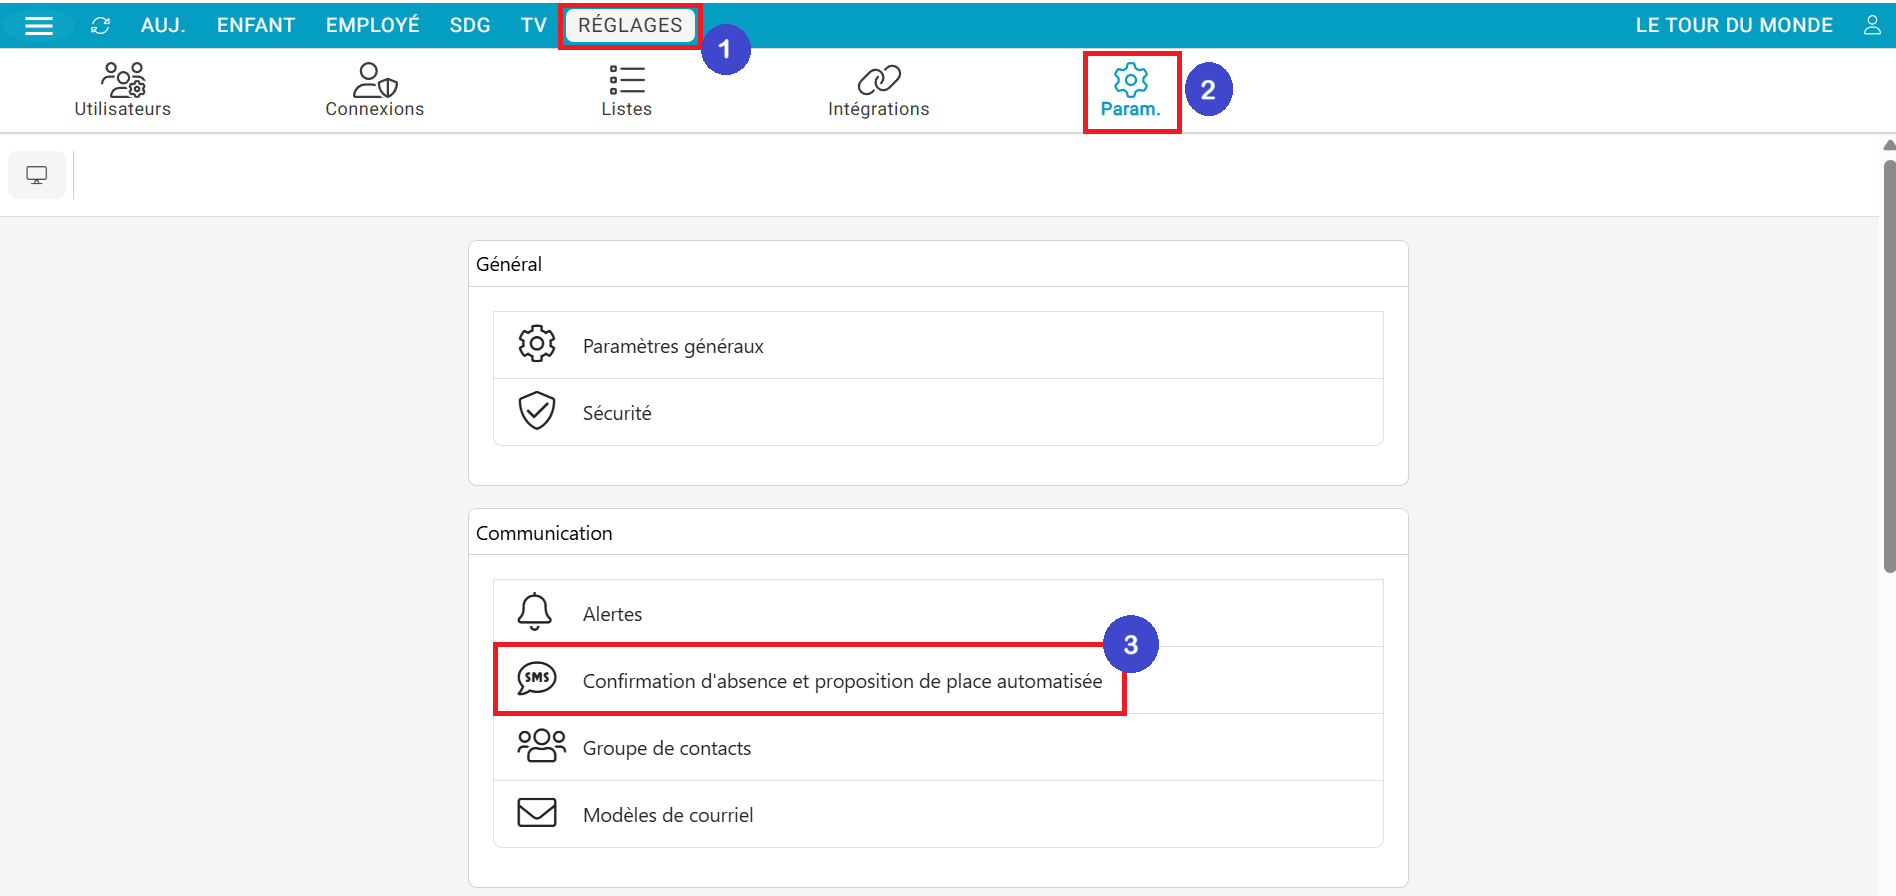Select the Param. gear tab
This screenshot has height=896, width=1896.
tap(1131, 90)
